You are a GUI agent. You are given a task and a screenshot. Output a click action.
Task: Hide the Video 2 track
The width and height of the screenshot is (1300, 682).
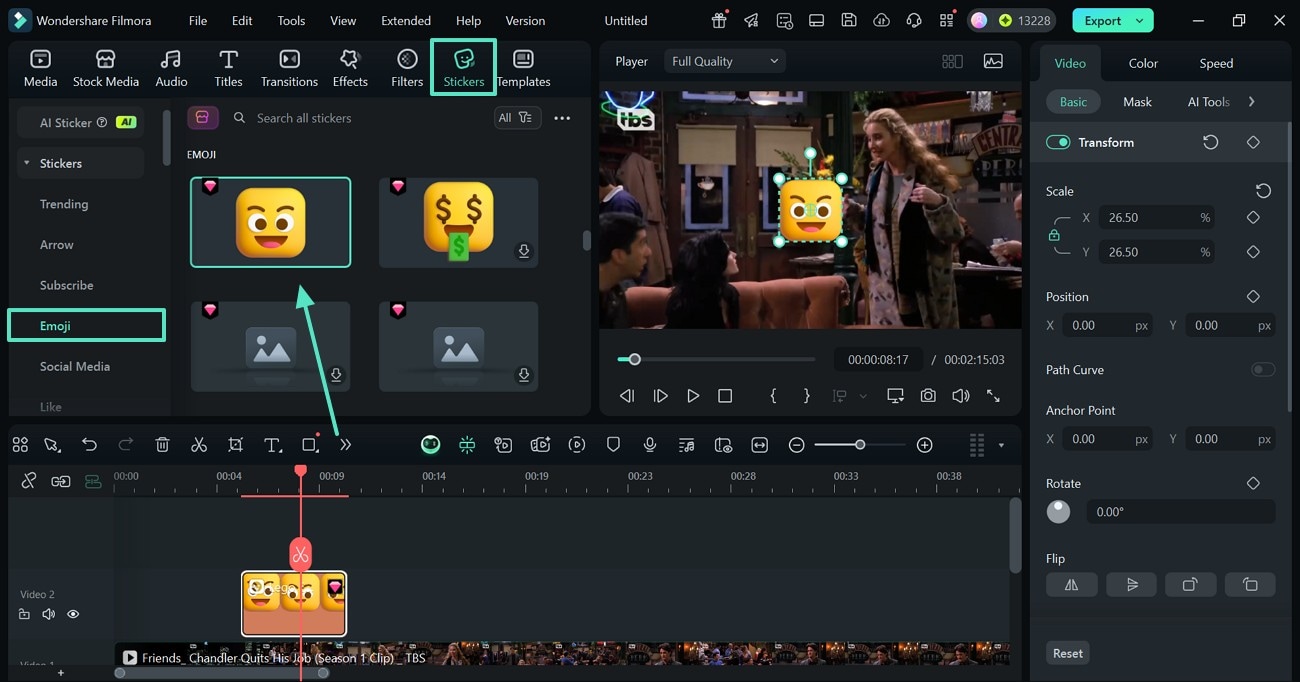(x=73, y=613)
